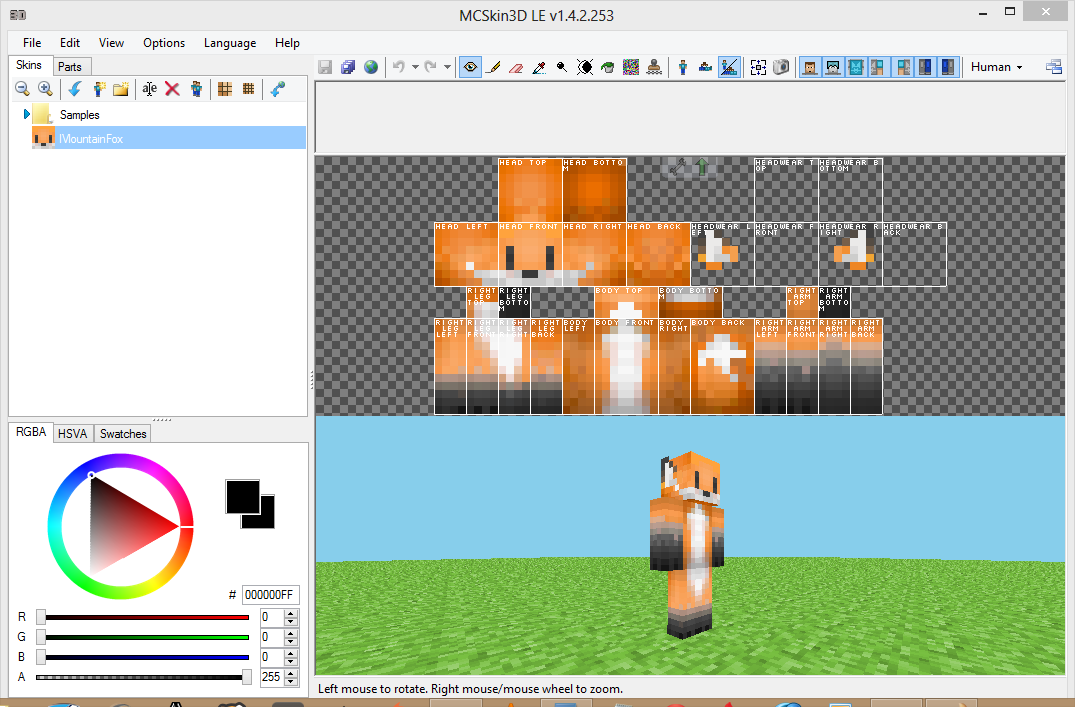Delete the selected skin with red X
This screenshot has width=1075, height=707.
point(172,89)
